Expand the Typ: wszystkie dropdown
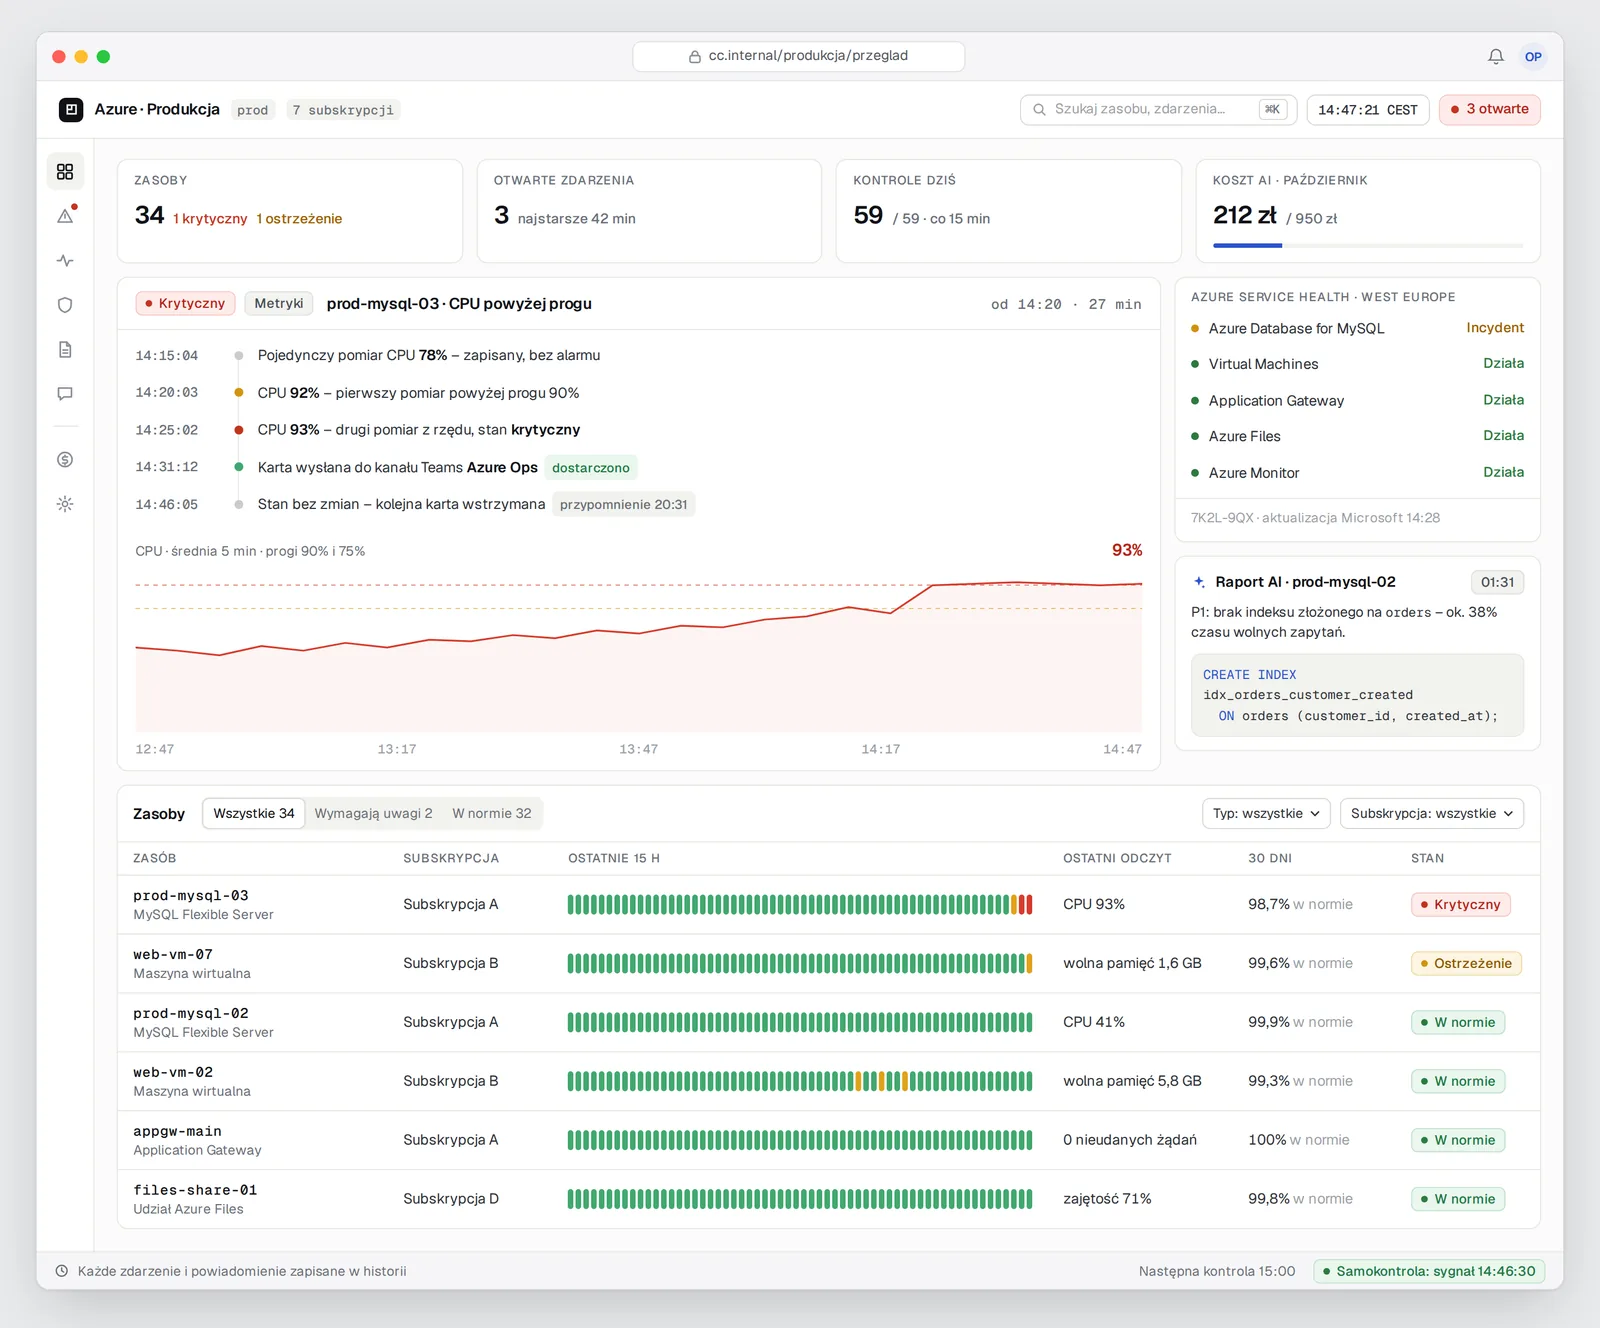1600x1328 pixels. click(x=1266, y=814)
